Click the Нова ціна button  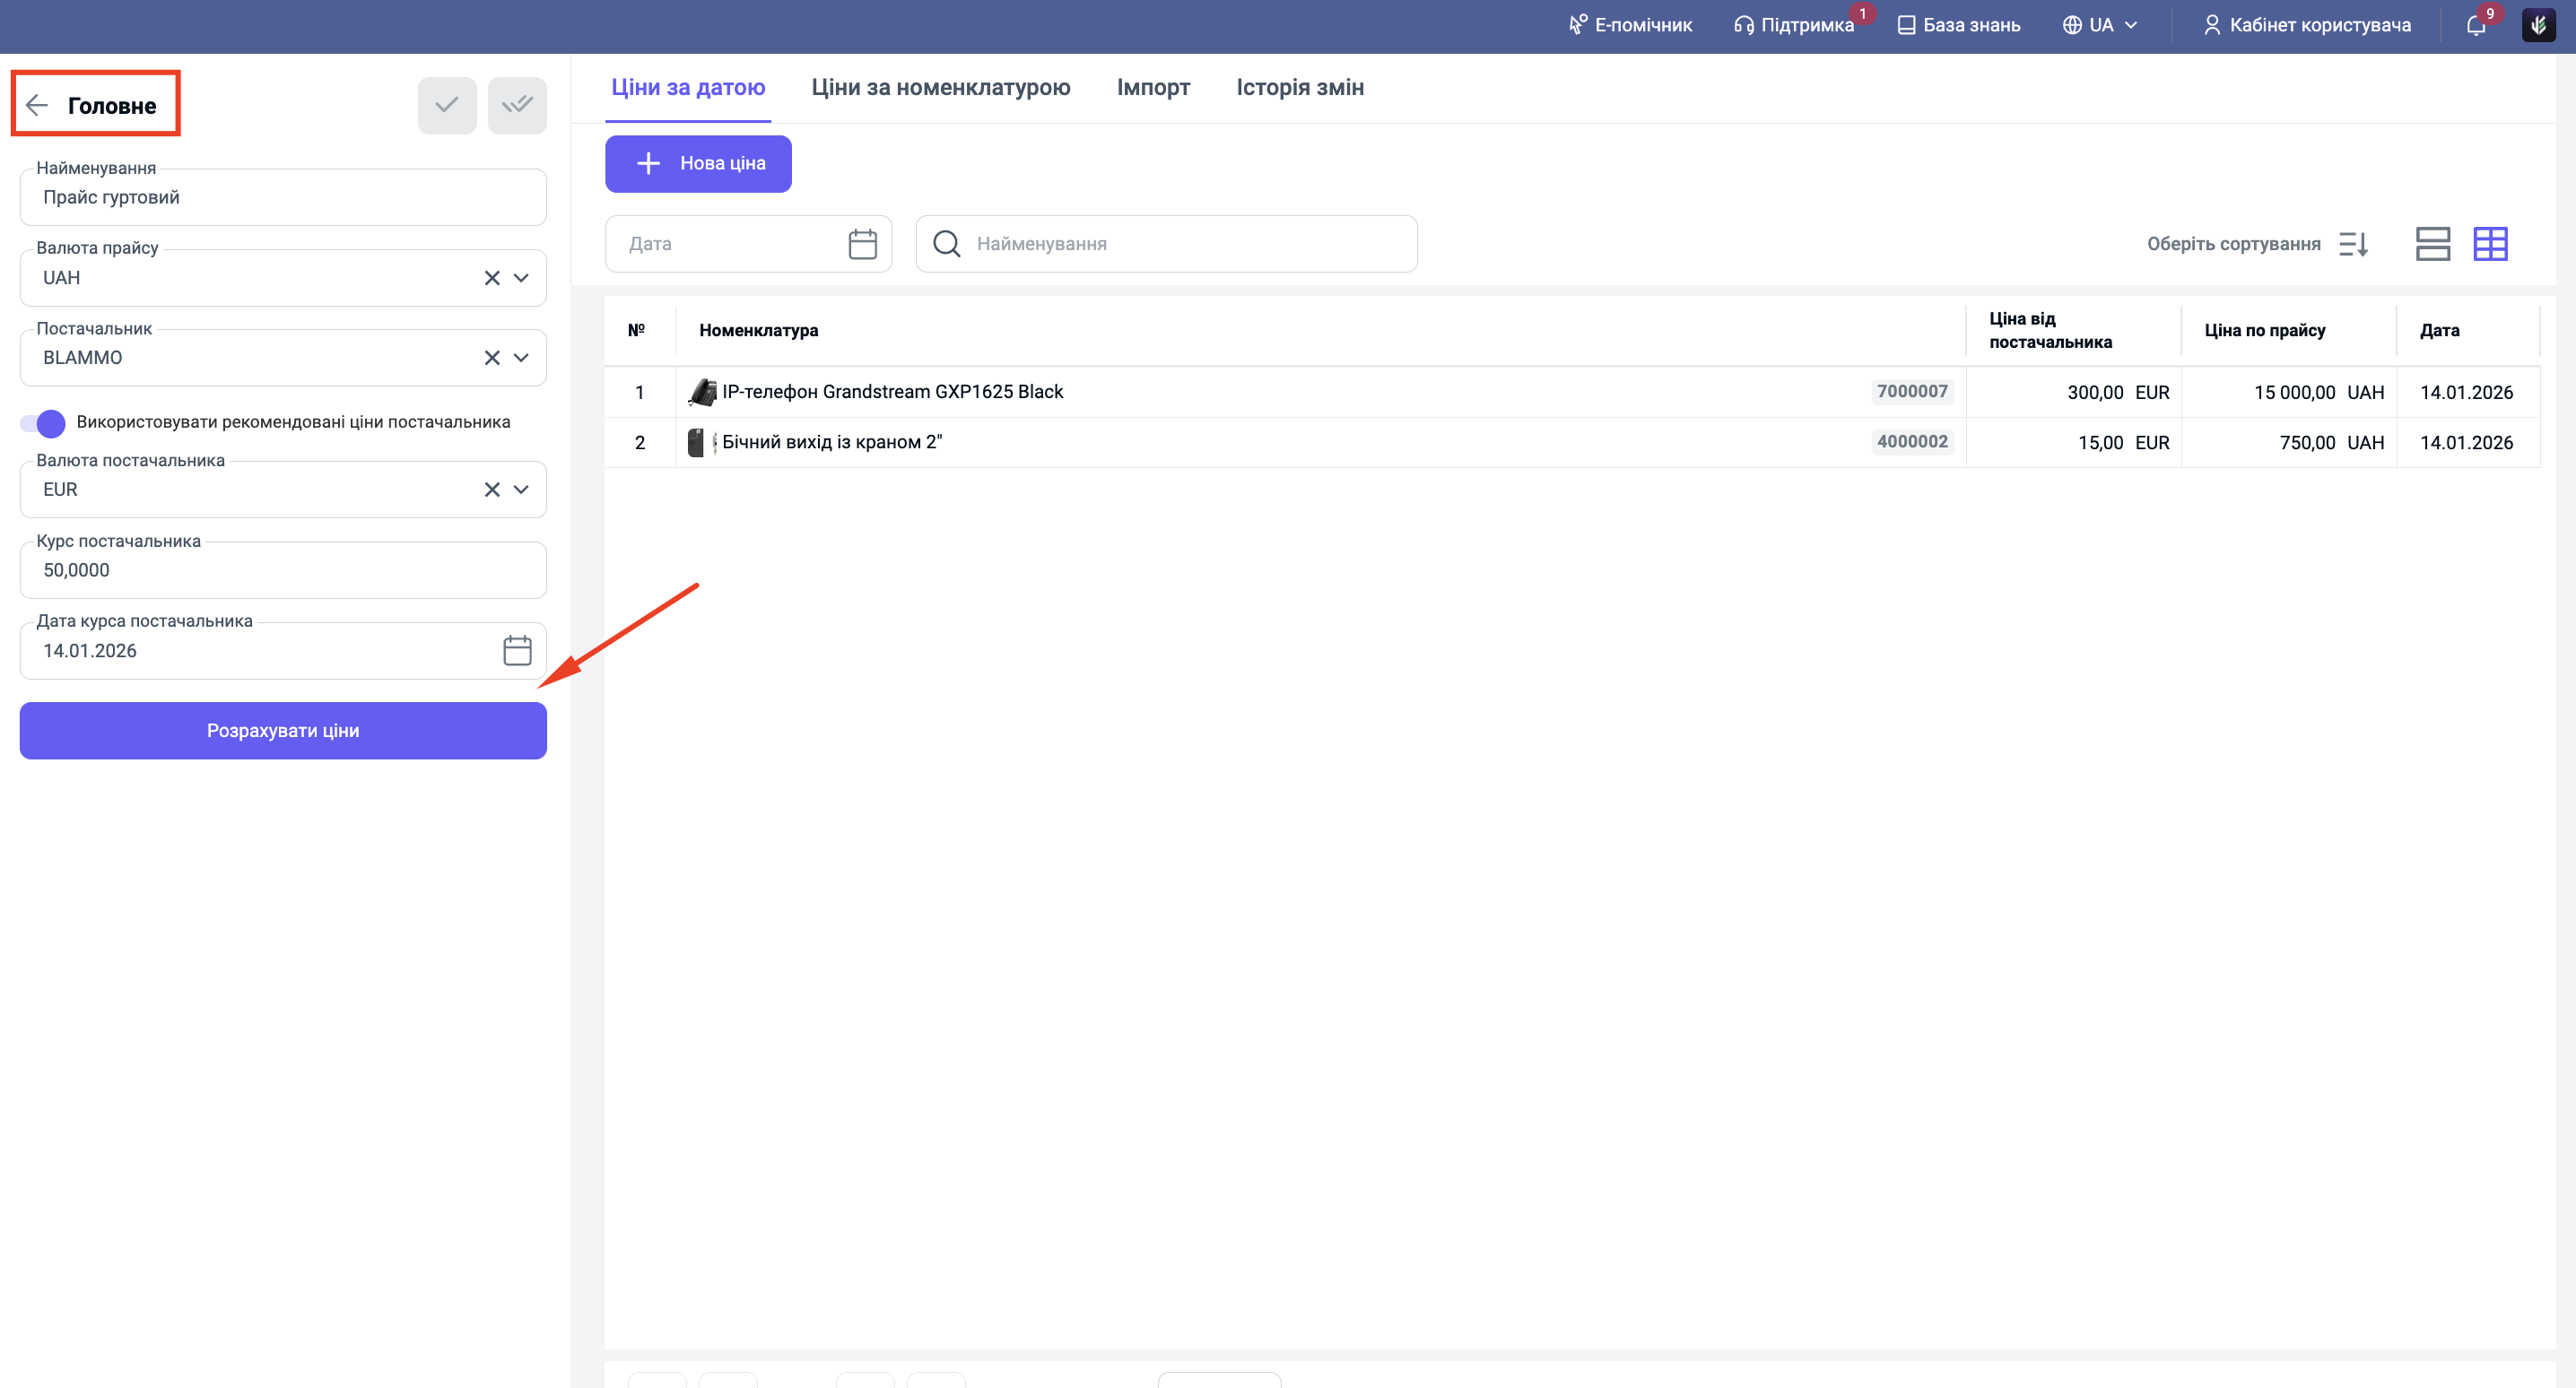pos(698,164)
